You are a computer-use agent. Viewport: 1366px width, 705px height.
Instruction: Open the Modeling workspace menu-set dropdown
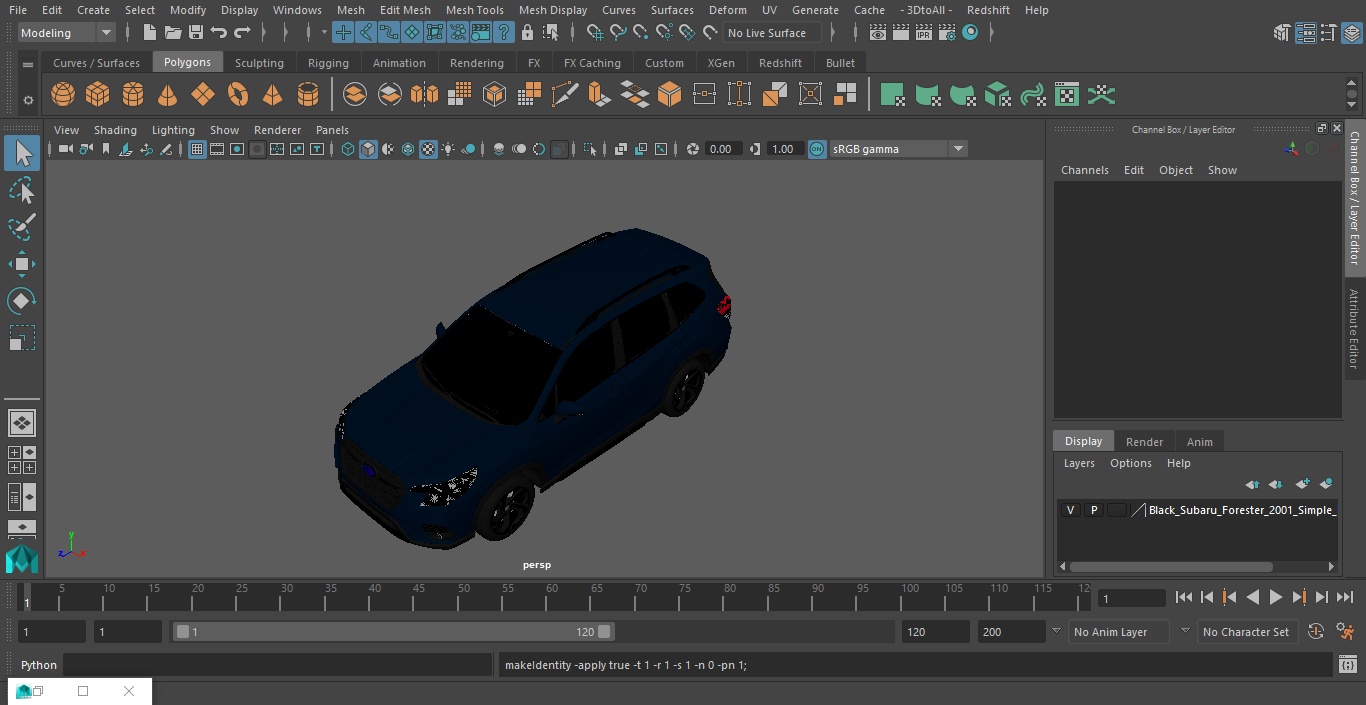pyautogui.click(x=67, y=33)
